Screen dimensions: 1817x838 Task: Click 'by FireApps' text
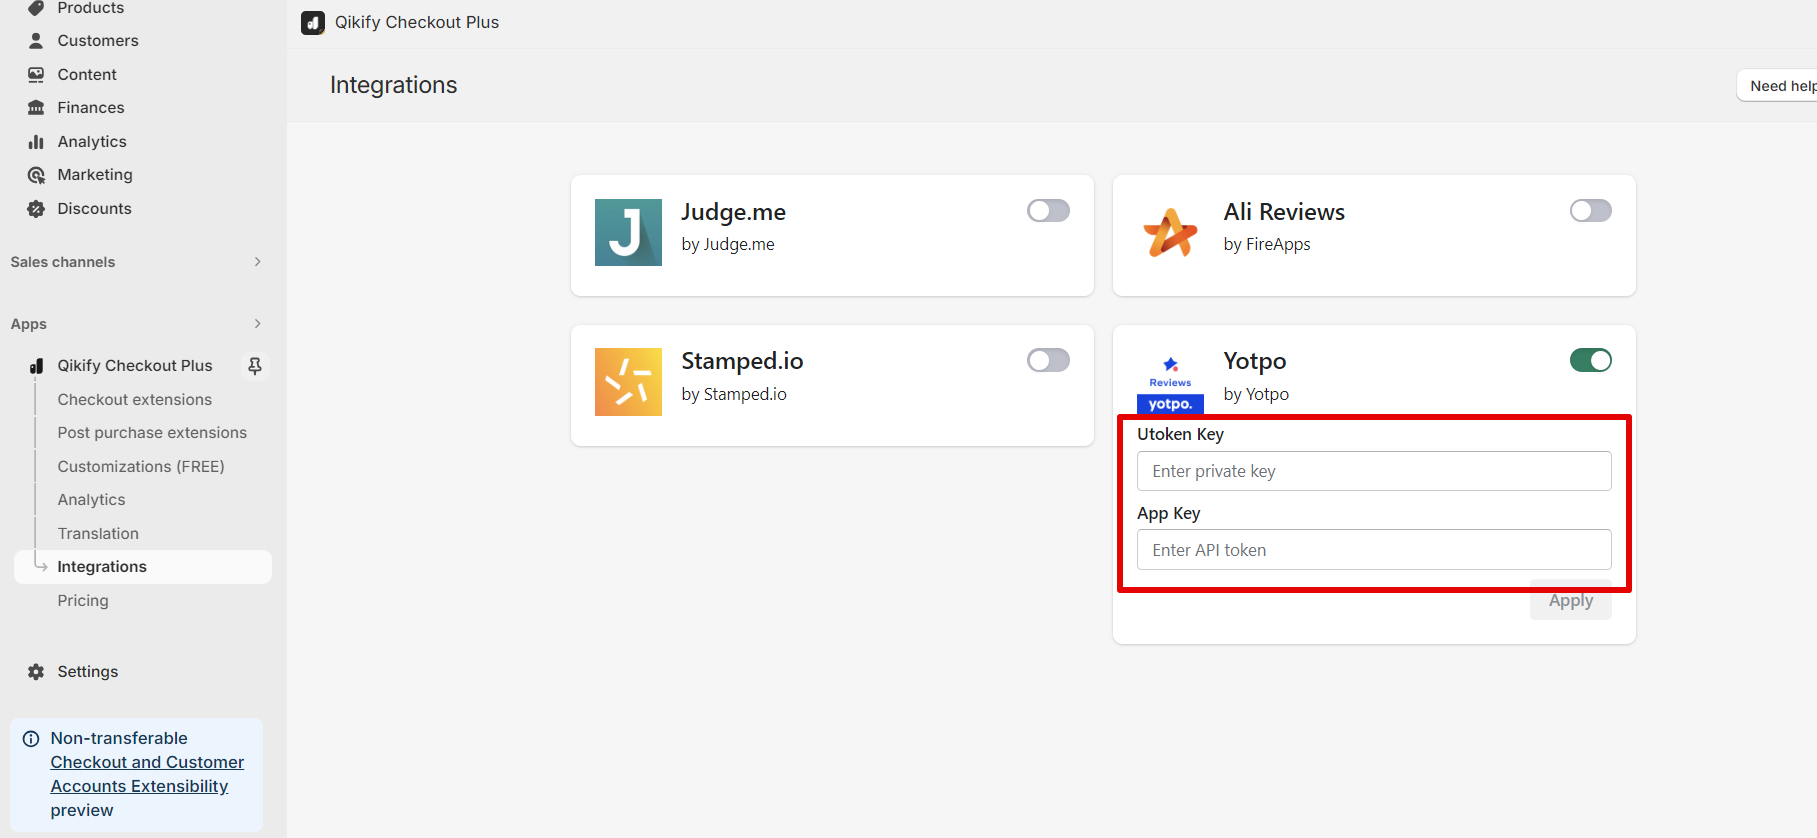pos(1267,244)
